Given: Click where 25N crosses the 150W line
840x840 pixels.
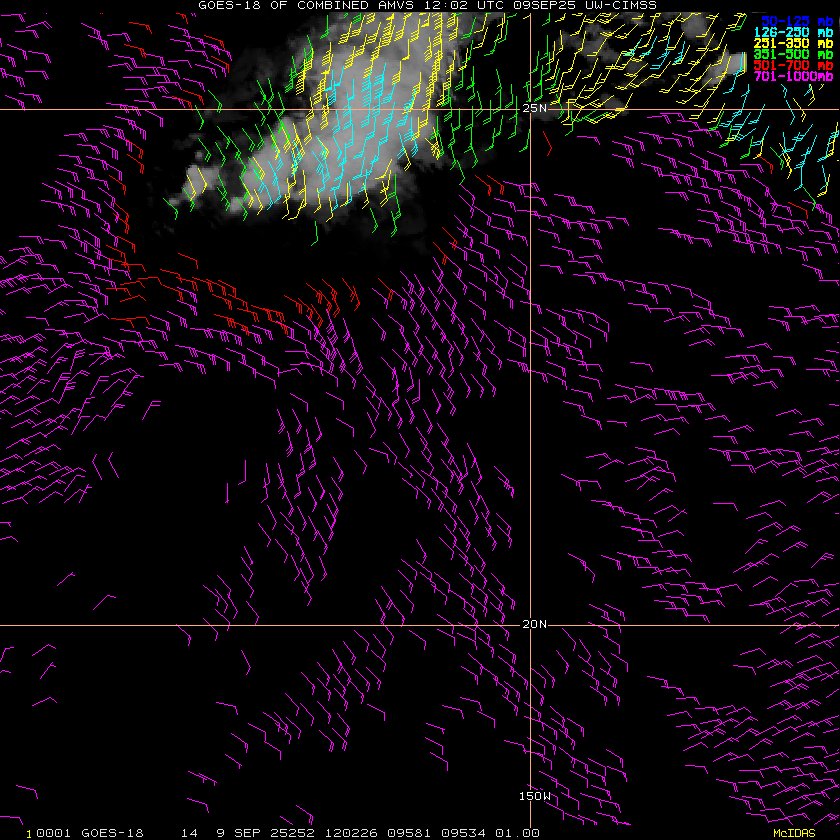Looking at the screenshot, I should pyautogui.click(x=530, y=109).
